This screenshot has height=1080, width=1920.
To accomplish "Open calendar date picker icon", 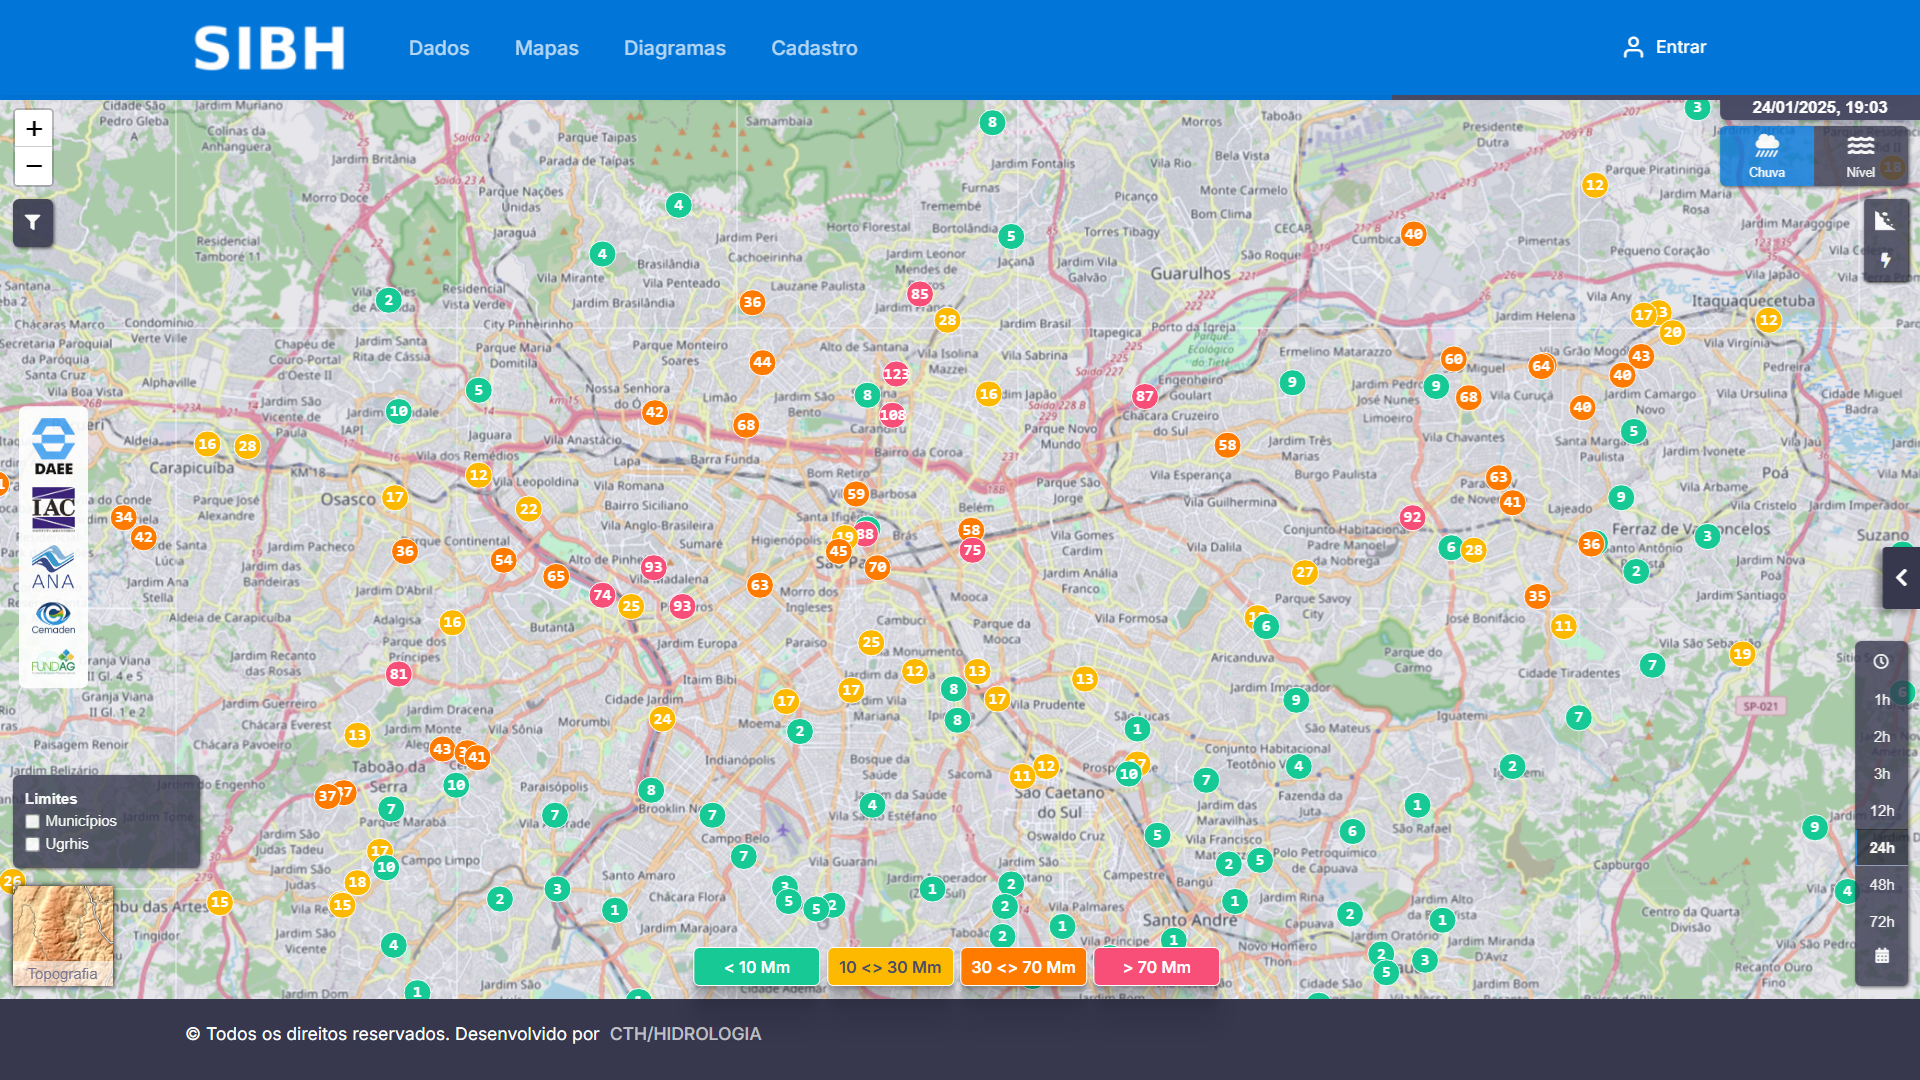I will point(1881,956).
